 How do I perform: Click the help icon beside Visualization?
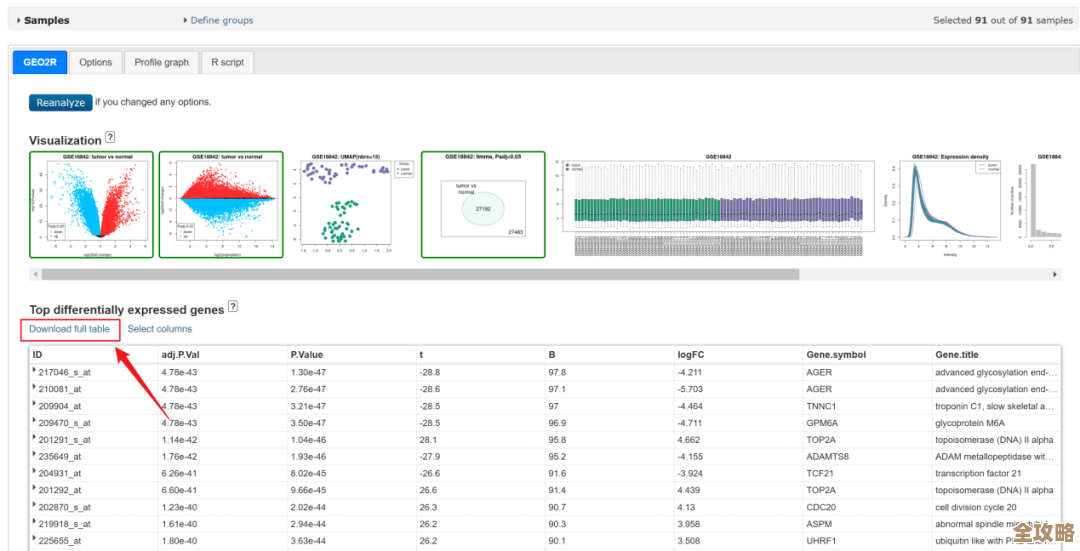coord(110,138)
